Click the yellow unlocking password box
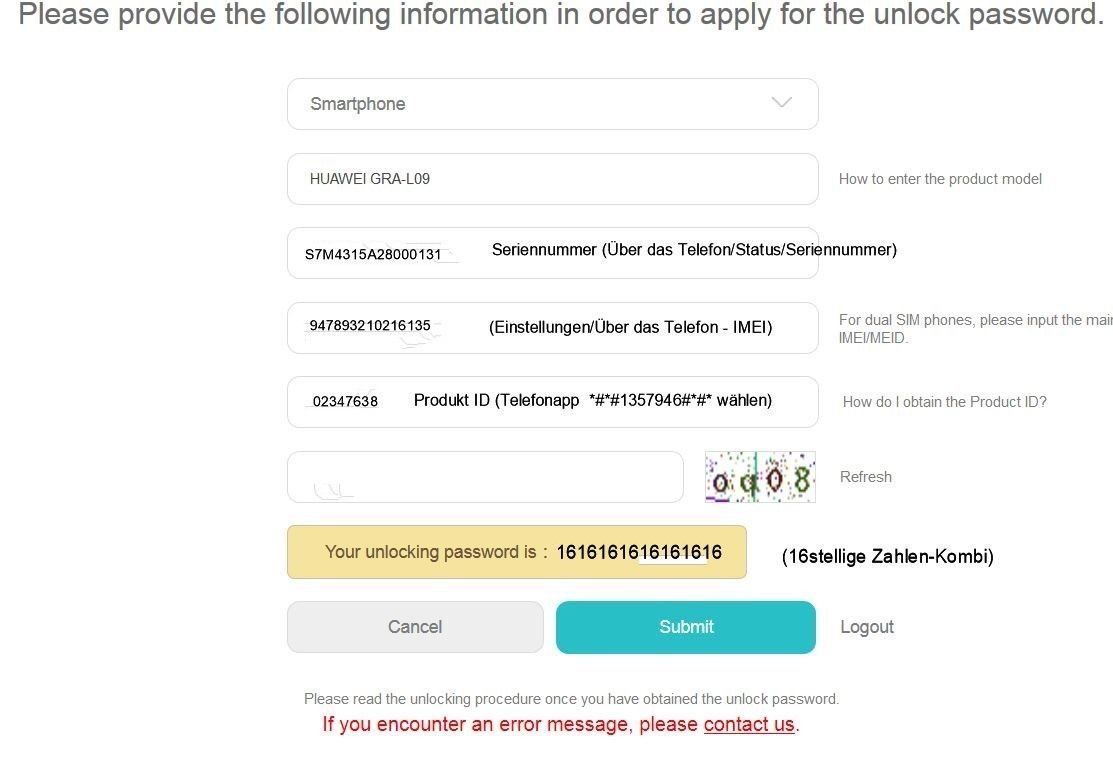1113x759 pixels. click(x=517, y=552)
